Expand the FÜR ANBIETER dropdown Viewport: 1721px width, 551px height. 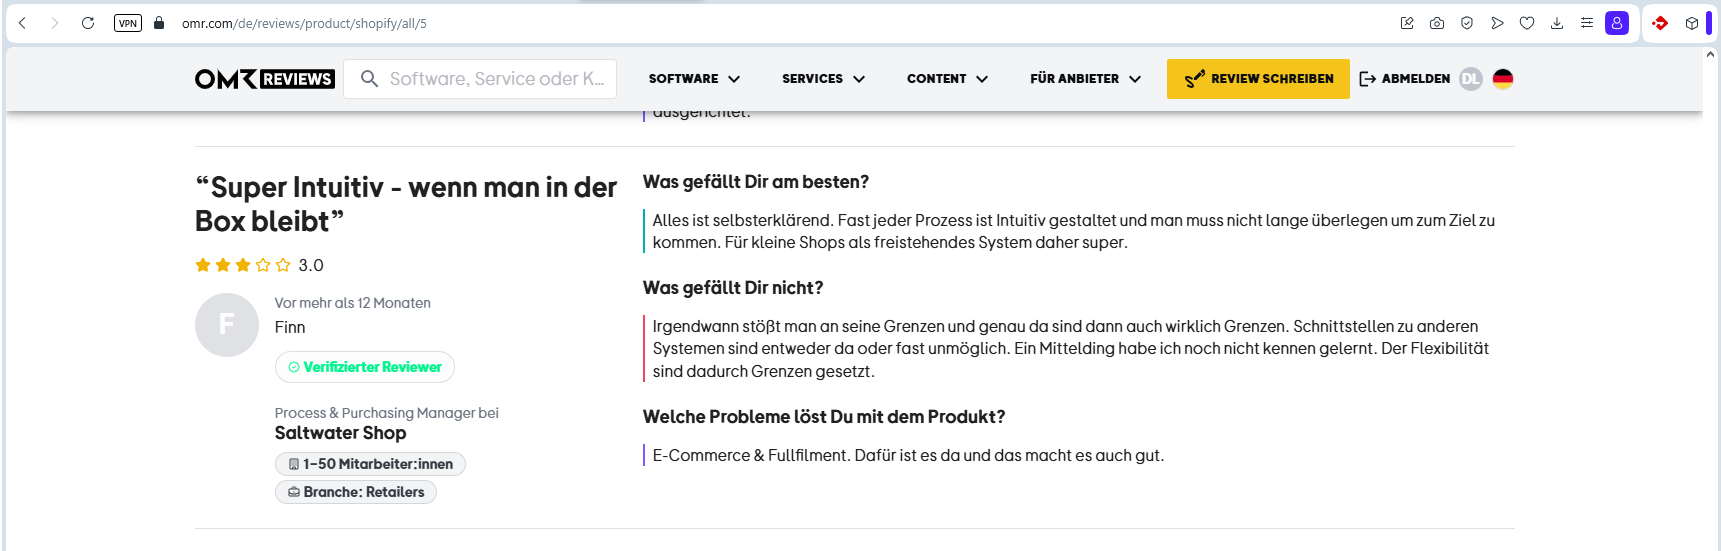point(1085,79)
